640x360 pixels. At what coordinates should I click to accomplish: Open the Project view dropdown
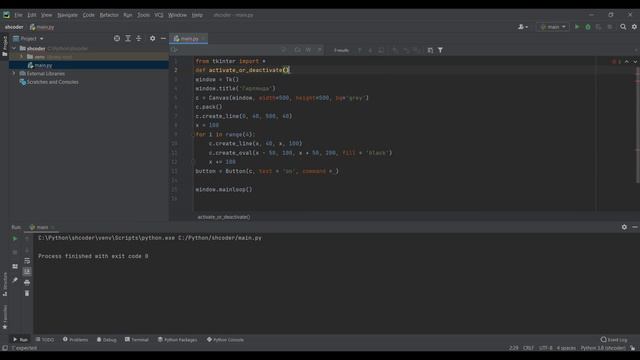click(x=28, y=38)
